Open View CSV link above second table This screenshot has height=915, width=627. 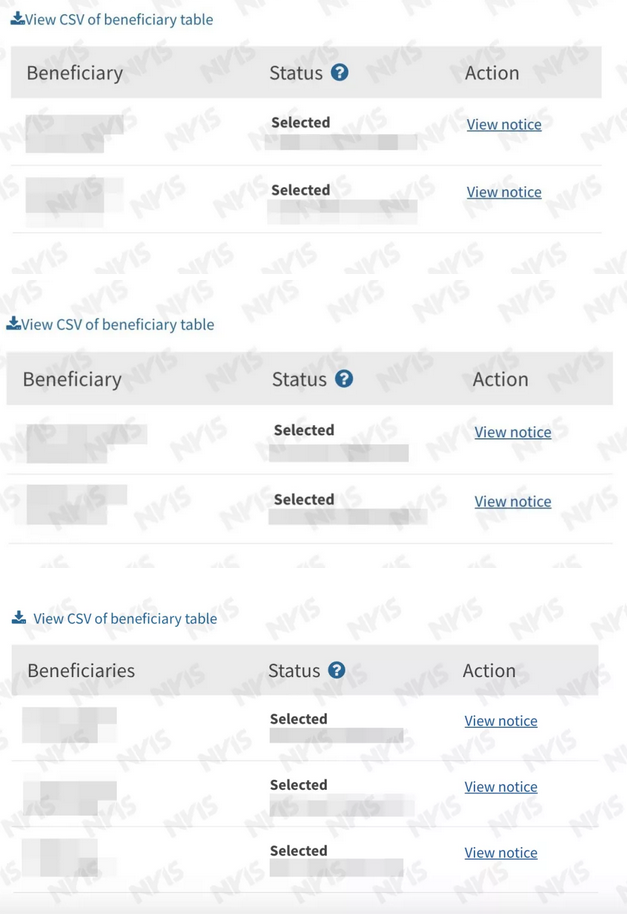click(x=118, y=324)
